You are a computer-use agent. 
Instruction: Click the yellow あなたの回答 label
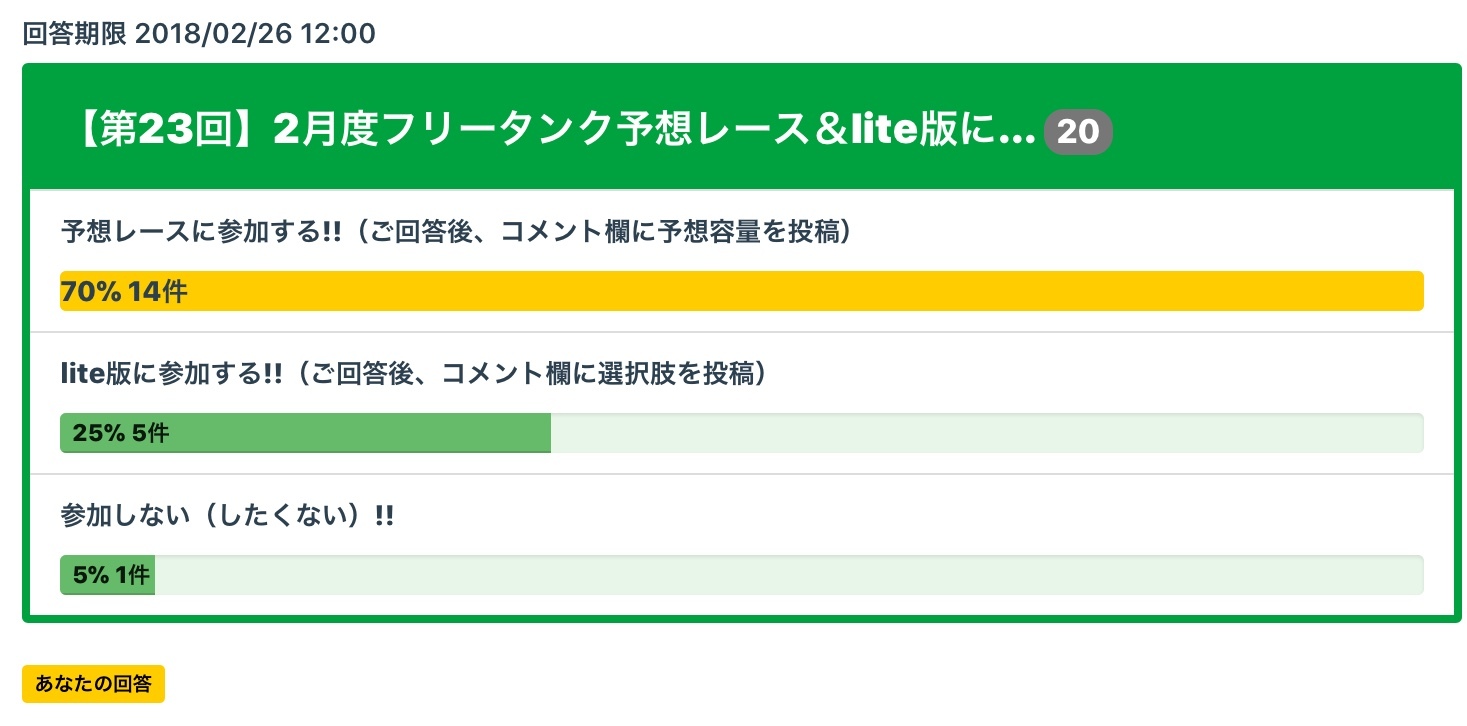pos(93,684)
